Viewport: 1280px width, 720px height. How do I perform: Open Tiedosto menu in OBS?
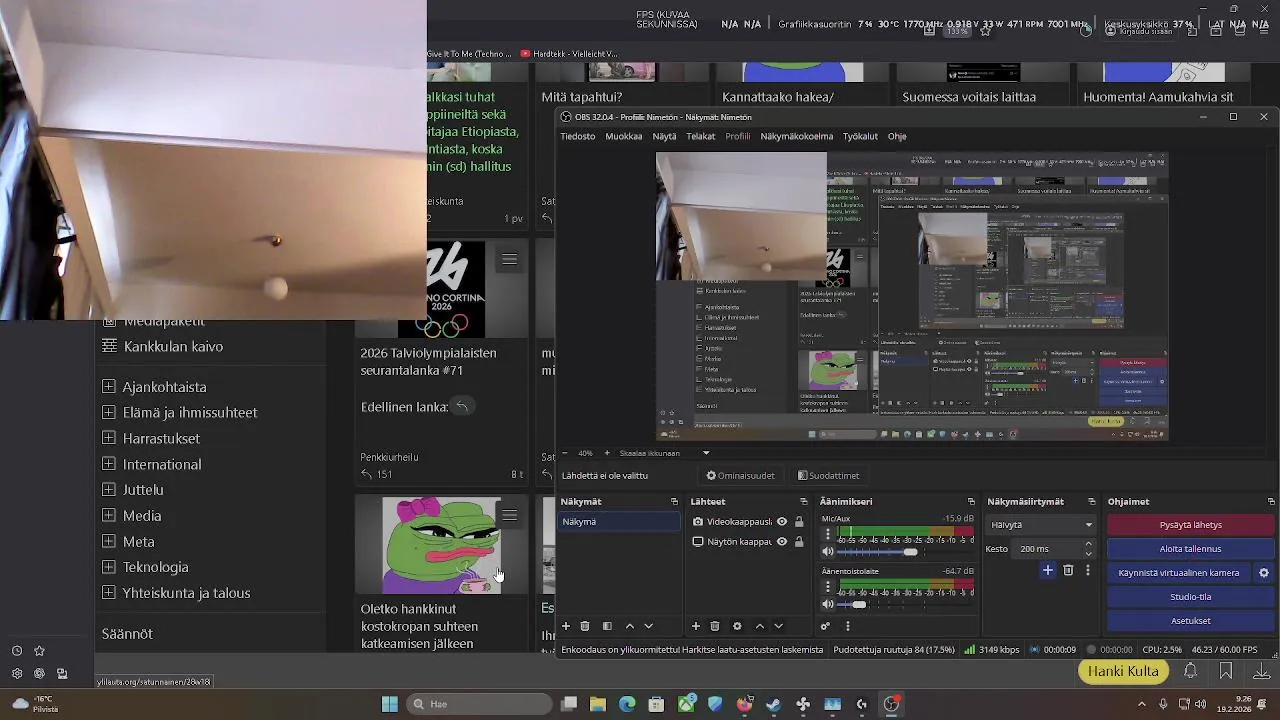coord(578,136)
